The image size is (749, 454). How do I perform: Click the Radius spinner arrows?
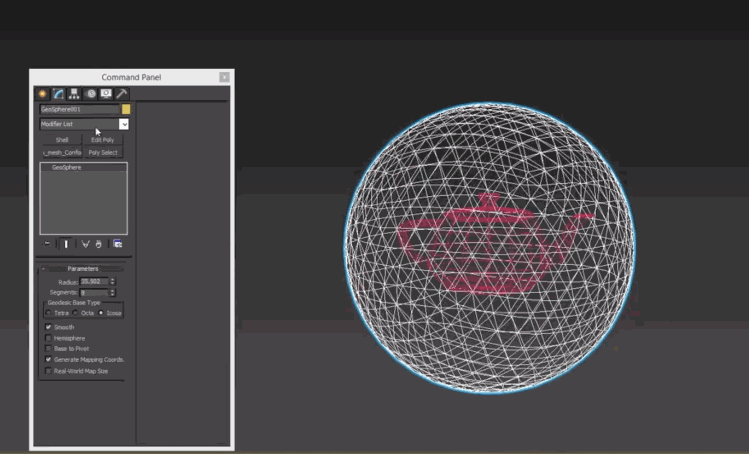pyautogui.click(x=113, y=281)
